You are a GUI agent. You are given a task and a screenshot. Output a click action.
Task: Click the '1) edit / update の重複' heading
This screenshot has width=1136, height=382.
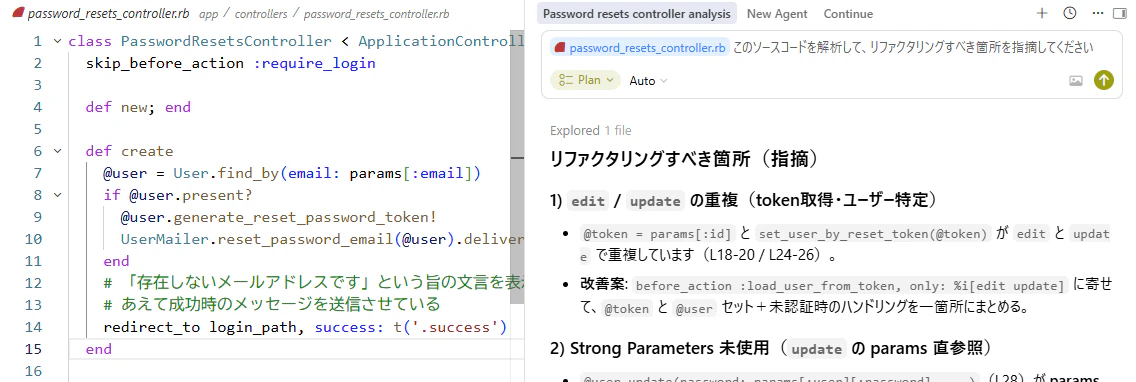[746, 201]
